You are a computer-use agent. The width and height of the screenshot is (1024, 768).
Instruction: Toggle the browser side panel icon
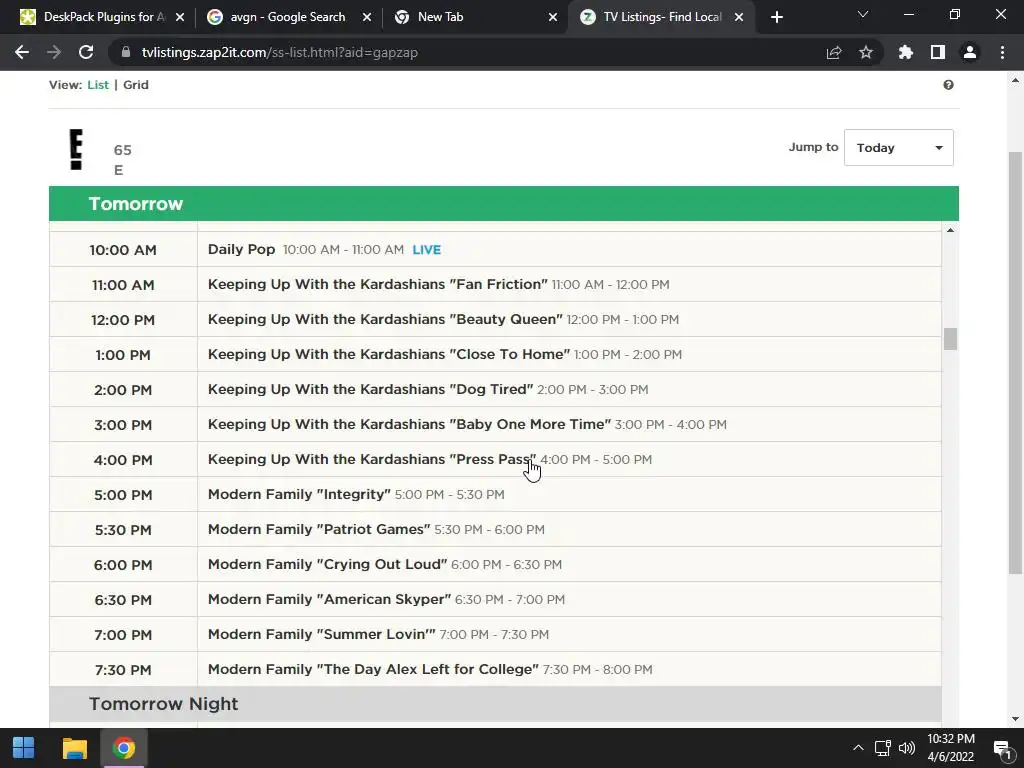[x=938, y=52]
